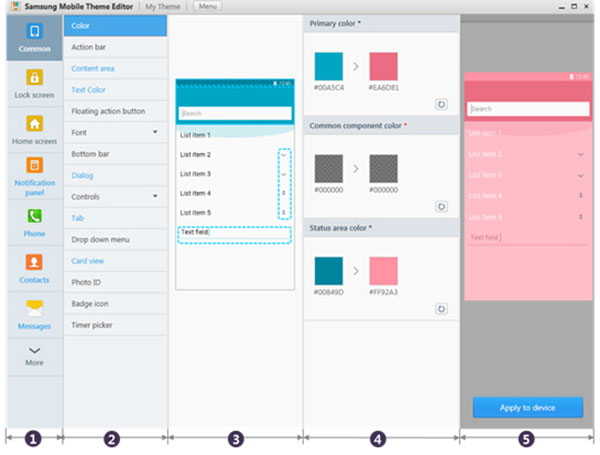The width and height of the screenshot is (600, 455).
Task: Reset the Common component color
Action: 441,207
